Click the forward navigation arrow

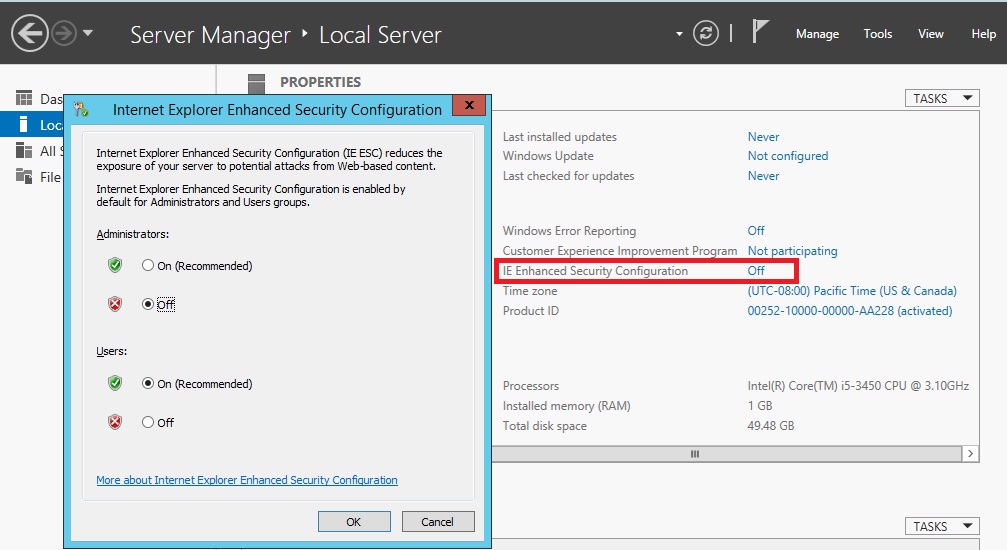click(64, 35)
